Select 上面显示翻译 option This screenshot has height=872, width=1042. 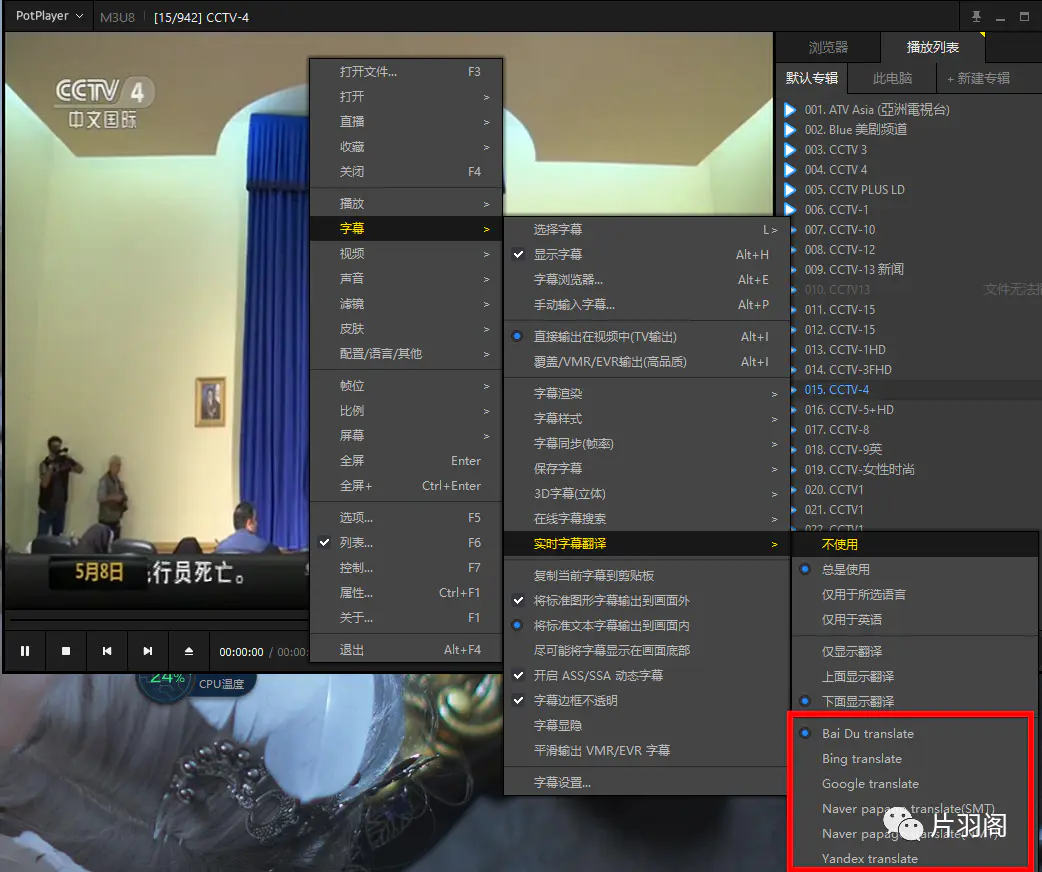pos(857,677)
